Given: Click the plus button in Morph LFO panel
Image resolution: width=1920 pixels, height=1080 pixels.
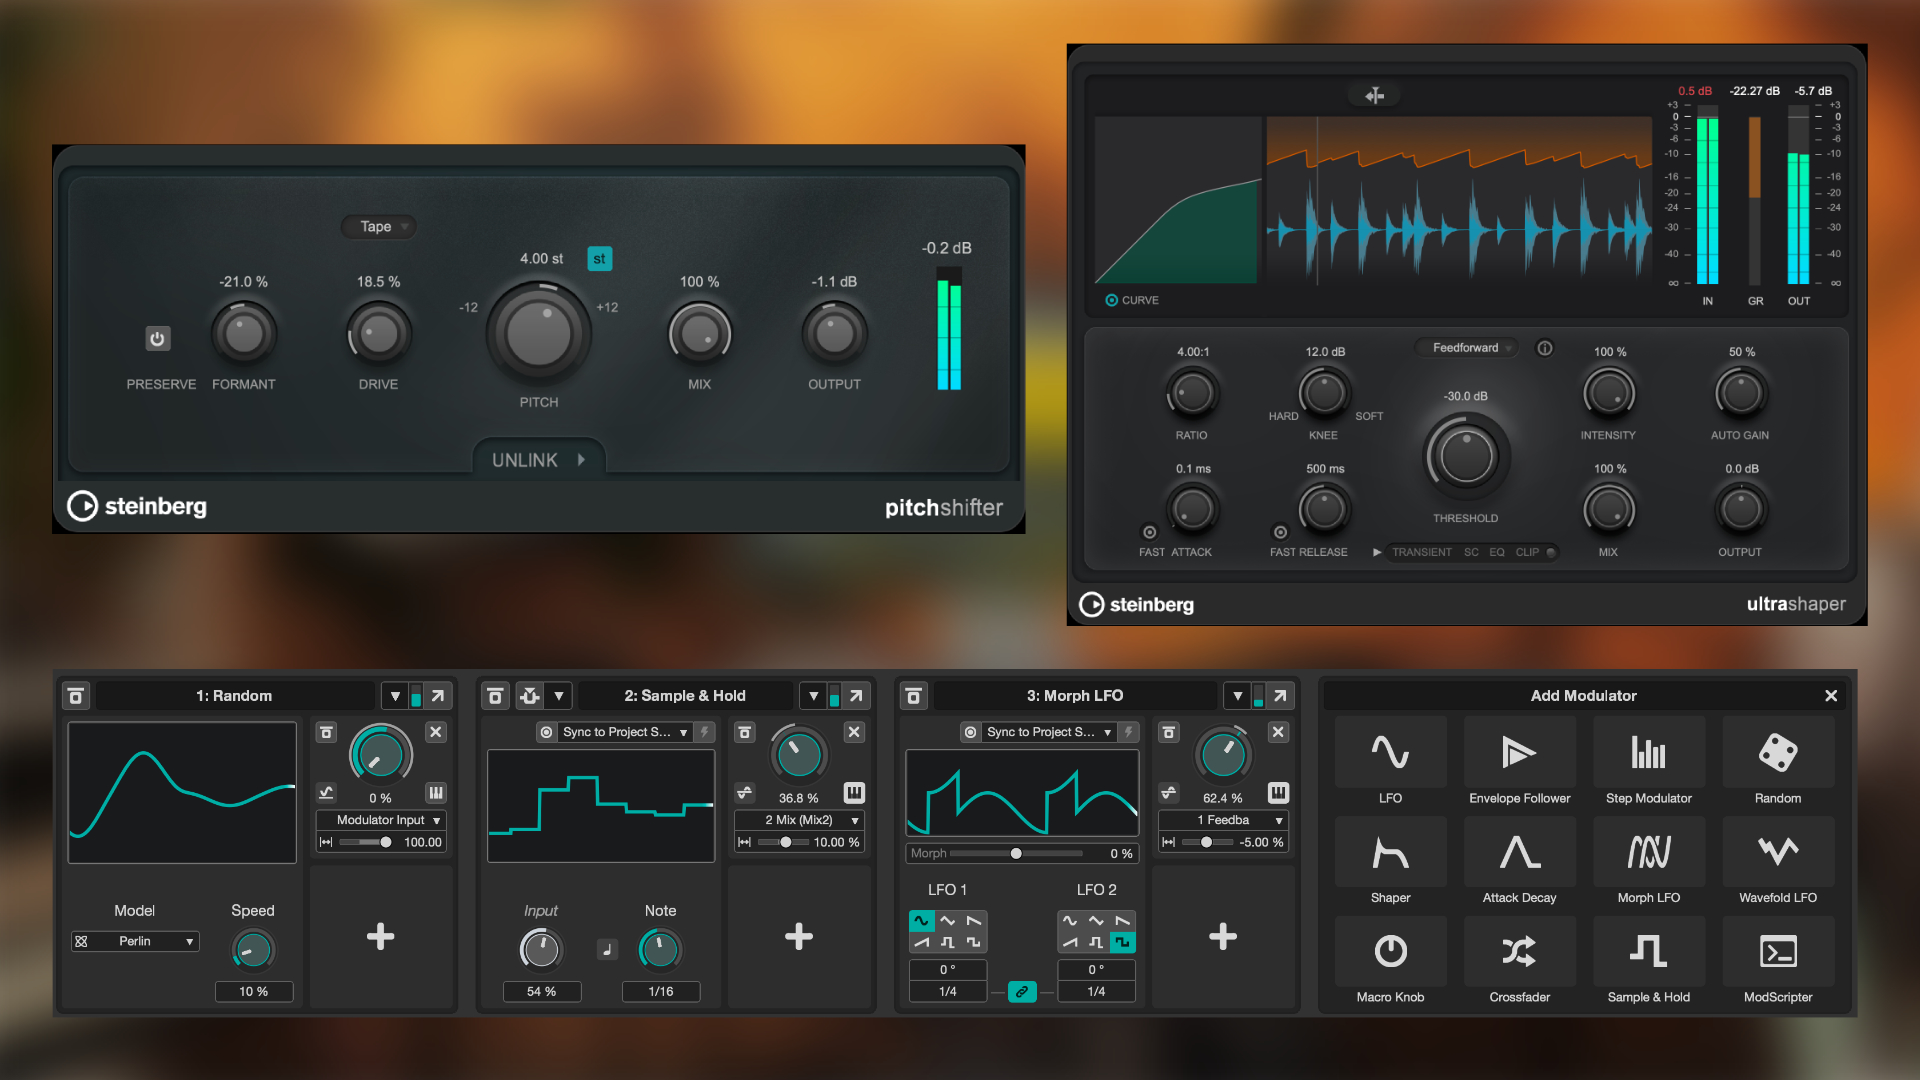Looking at the screenshot, I should (x=1223, y=937).
